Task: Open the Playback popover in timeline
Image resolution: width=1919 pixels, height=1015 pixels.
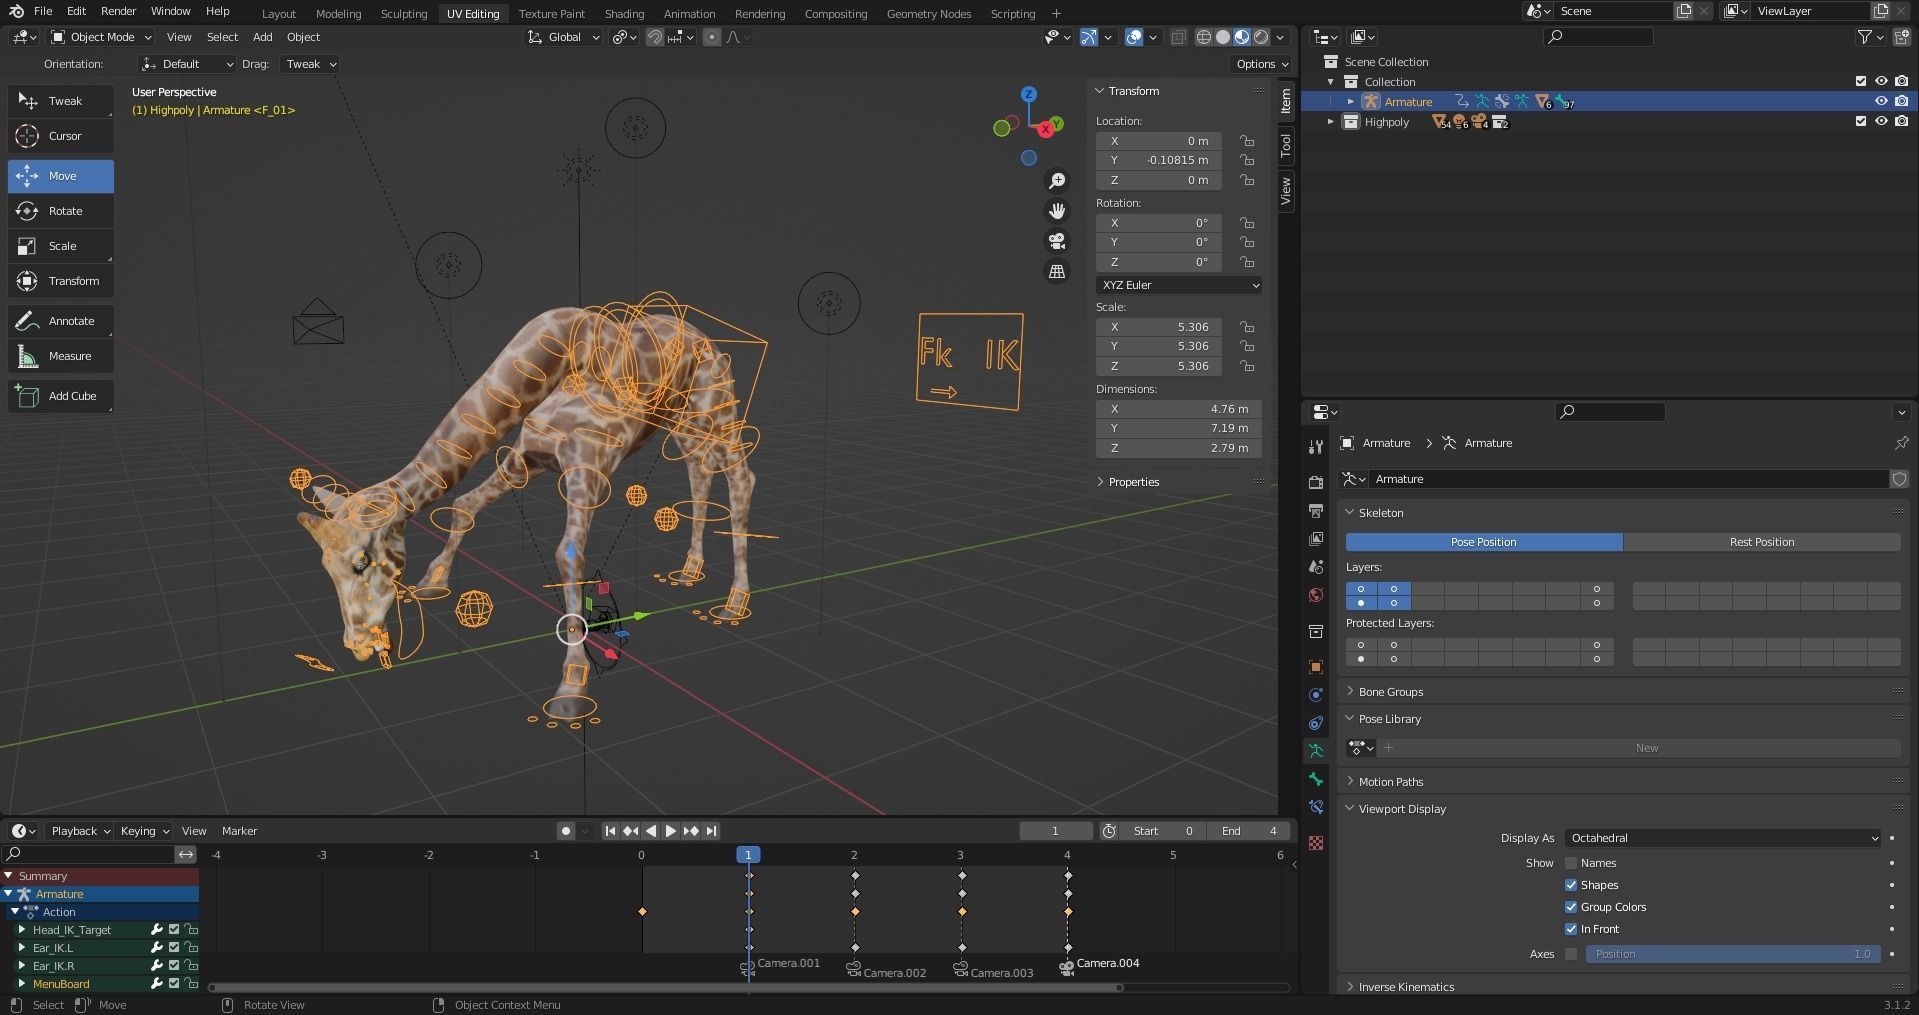Action: coord(81,831)
